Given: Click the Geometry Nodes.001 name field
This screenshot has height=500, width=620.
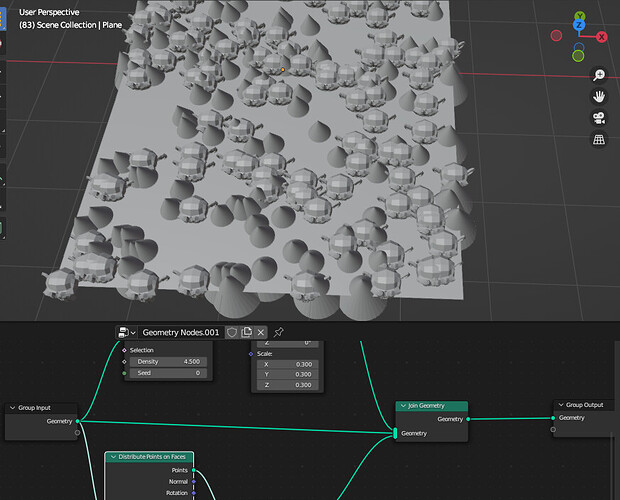Looking at the screenshot, I should (x=181, y=332).
